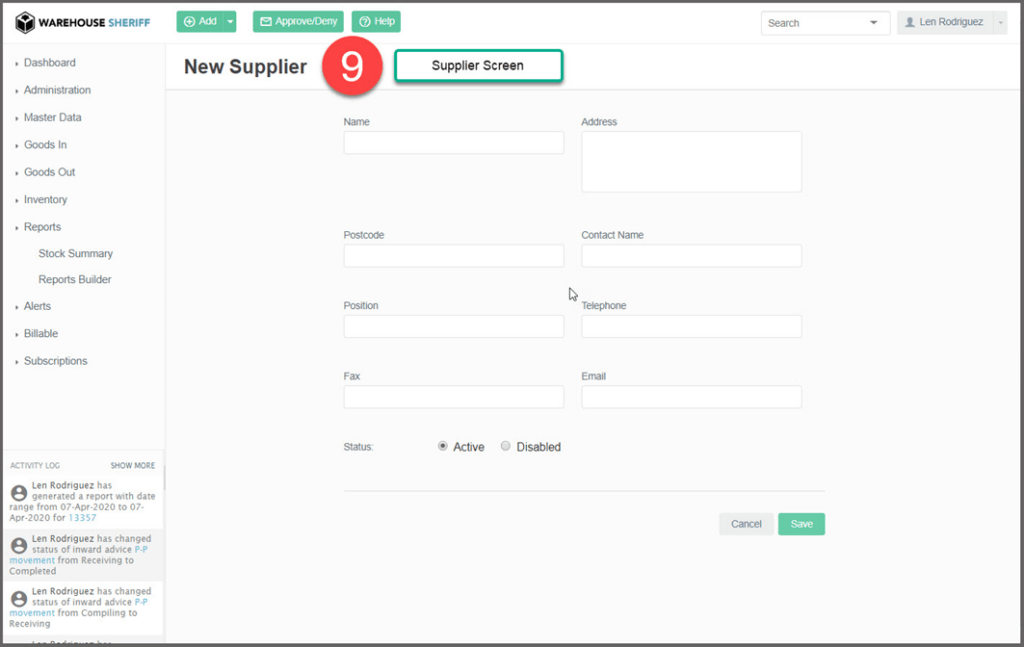Select the Active status radio button

(443, 446)
